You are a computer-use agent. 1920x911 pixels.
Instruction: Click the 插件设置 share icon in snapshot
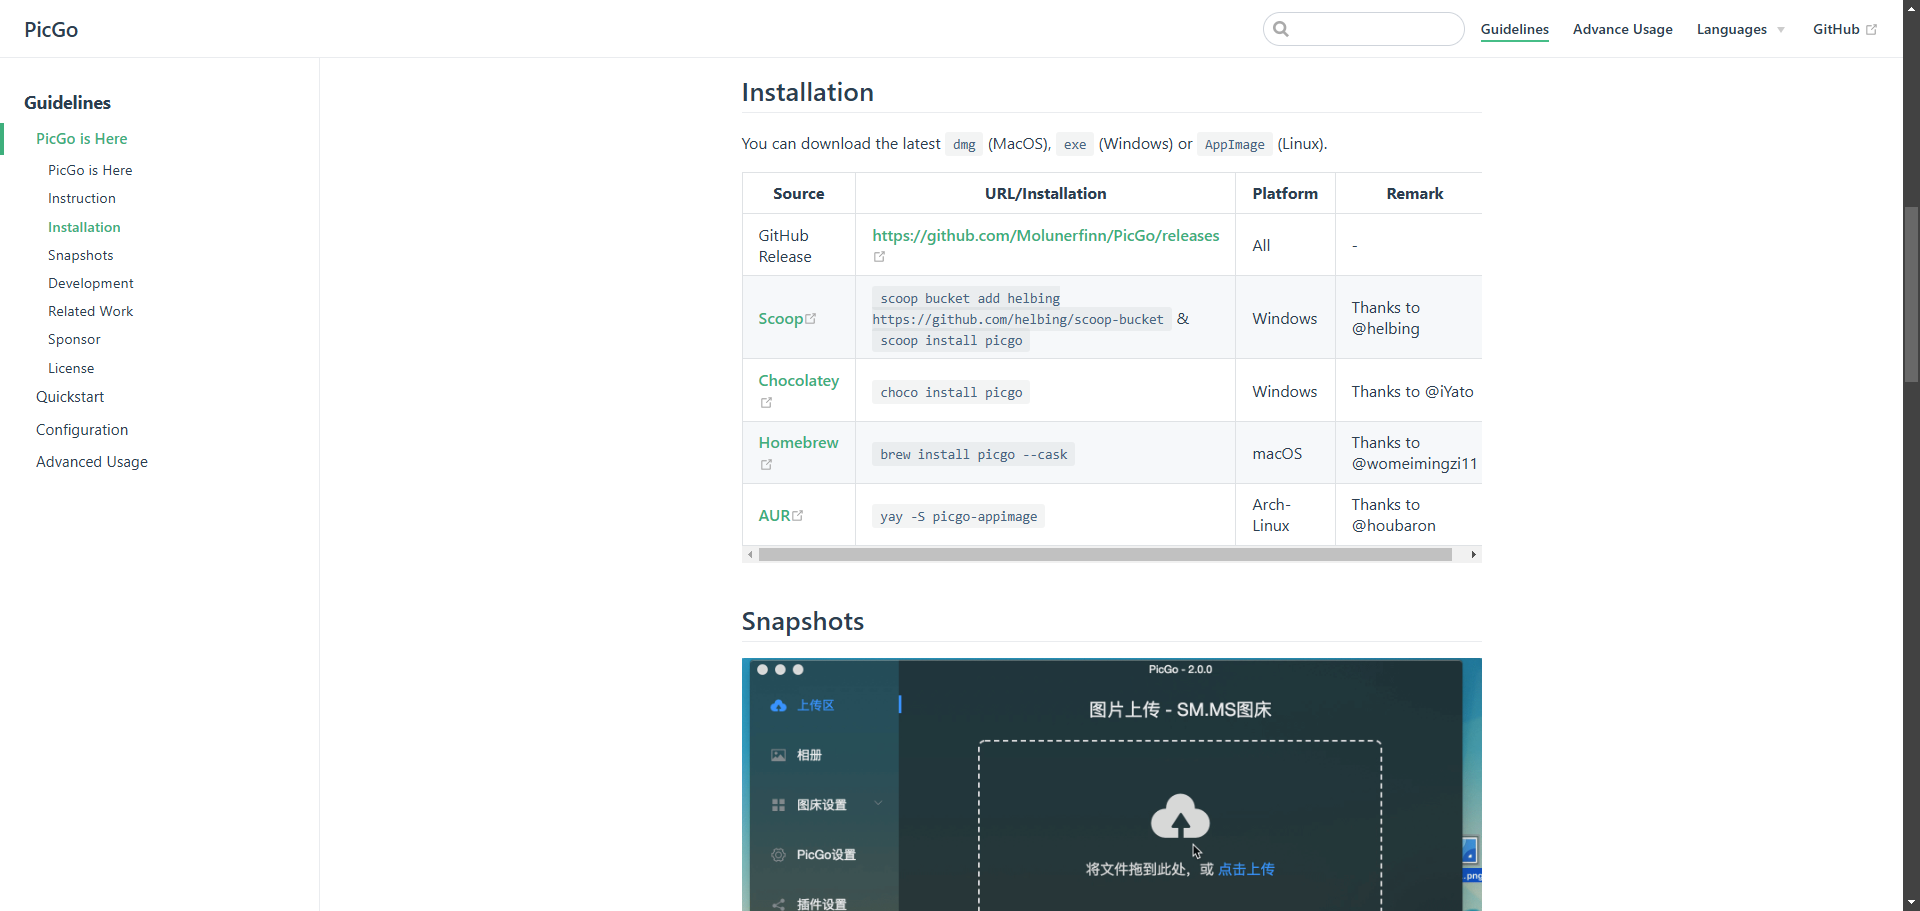[778, 904]
